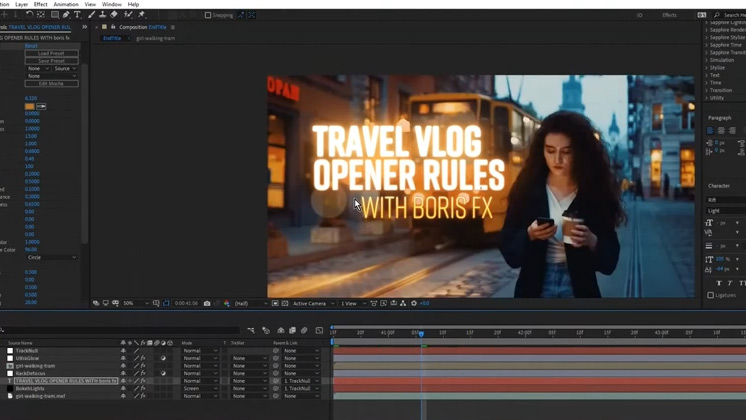Select the Pen tool
Viewport: 746px width, 420px height.
coord(66,15)
